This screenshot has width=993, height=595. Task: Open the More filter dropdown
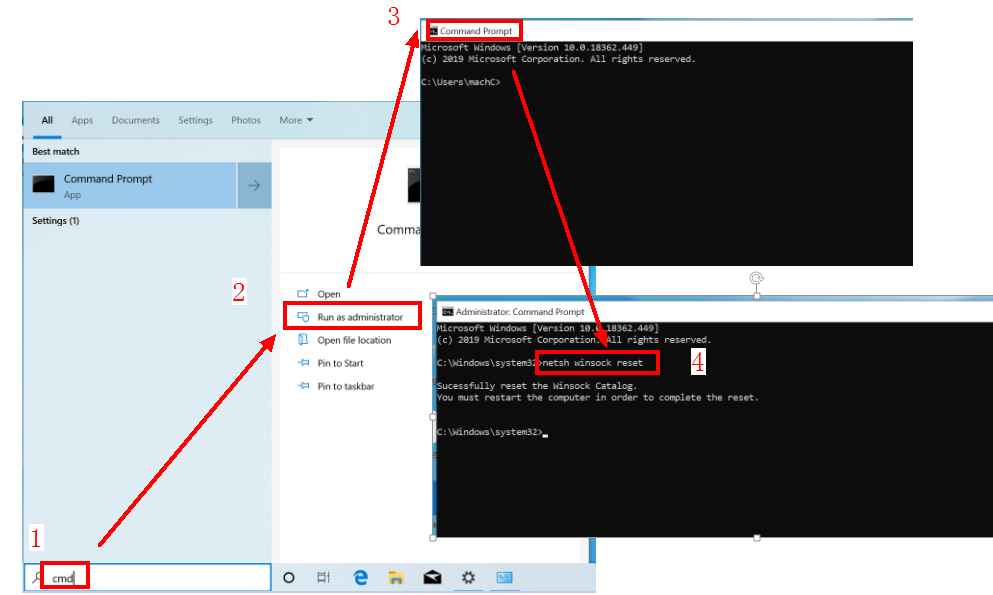(x=296, y=120)
